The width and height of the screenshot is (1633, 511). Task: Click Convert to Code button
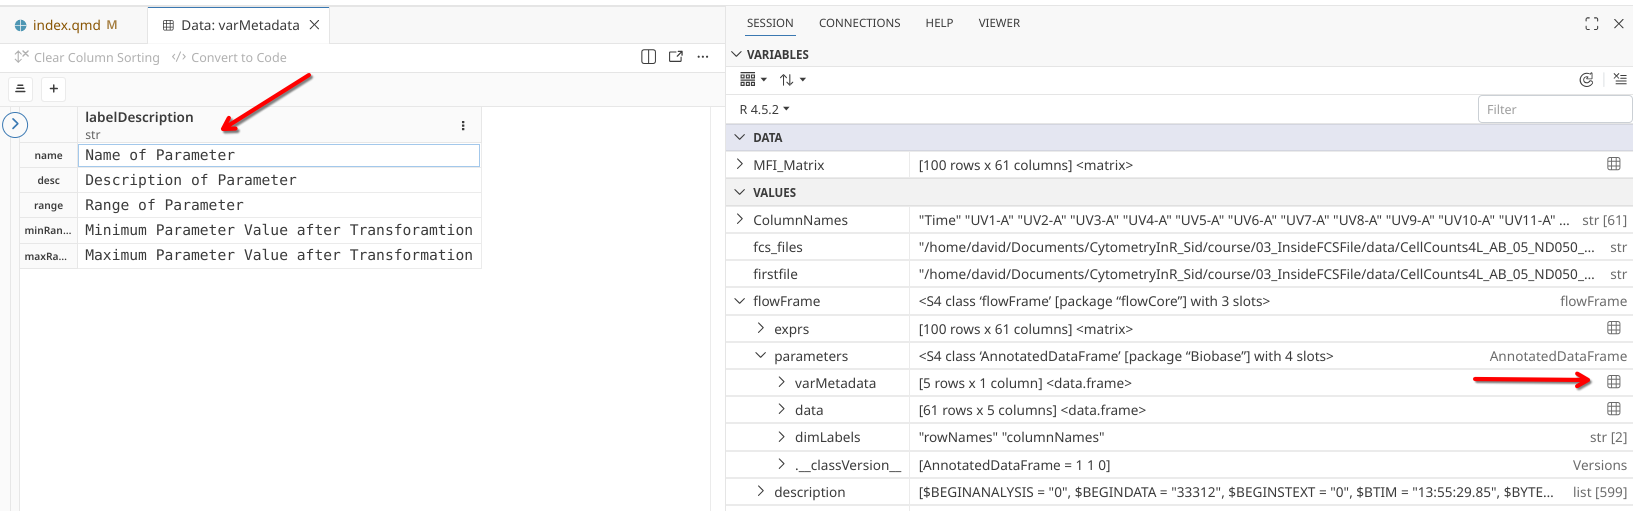[229, 57]
